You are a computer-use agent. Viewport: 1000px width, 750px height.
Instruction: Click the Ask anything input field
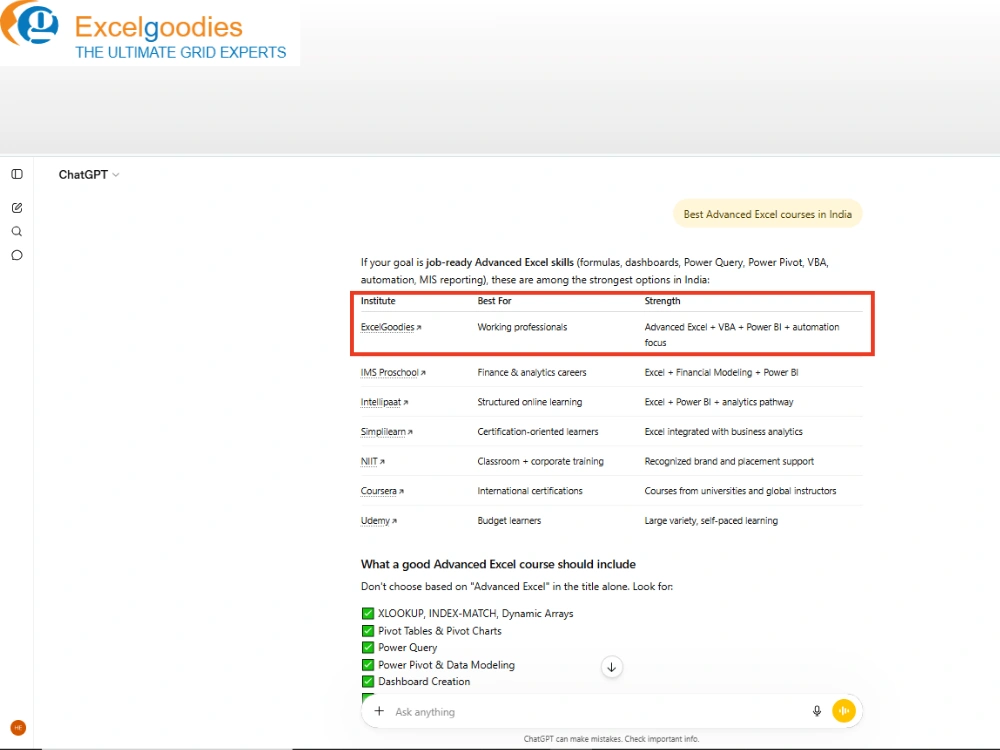[596, 712]
